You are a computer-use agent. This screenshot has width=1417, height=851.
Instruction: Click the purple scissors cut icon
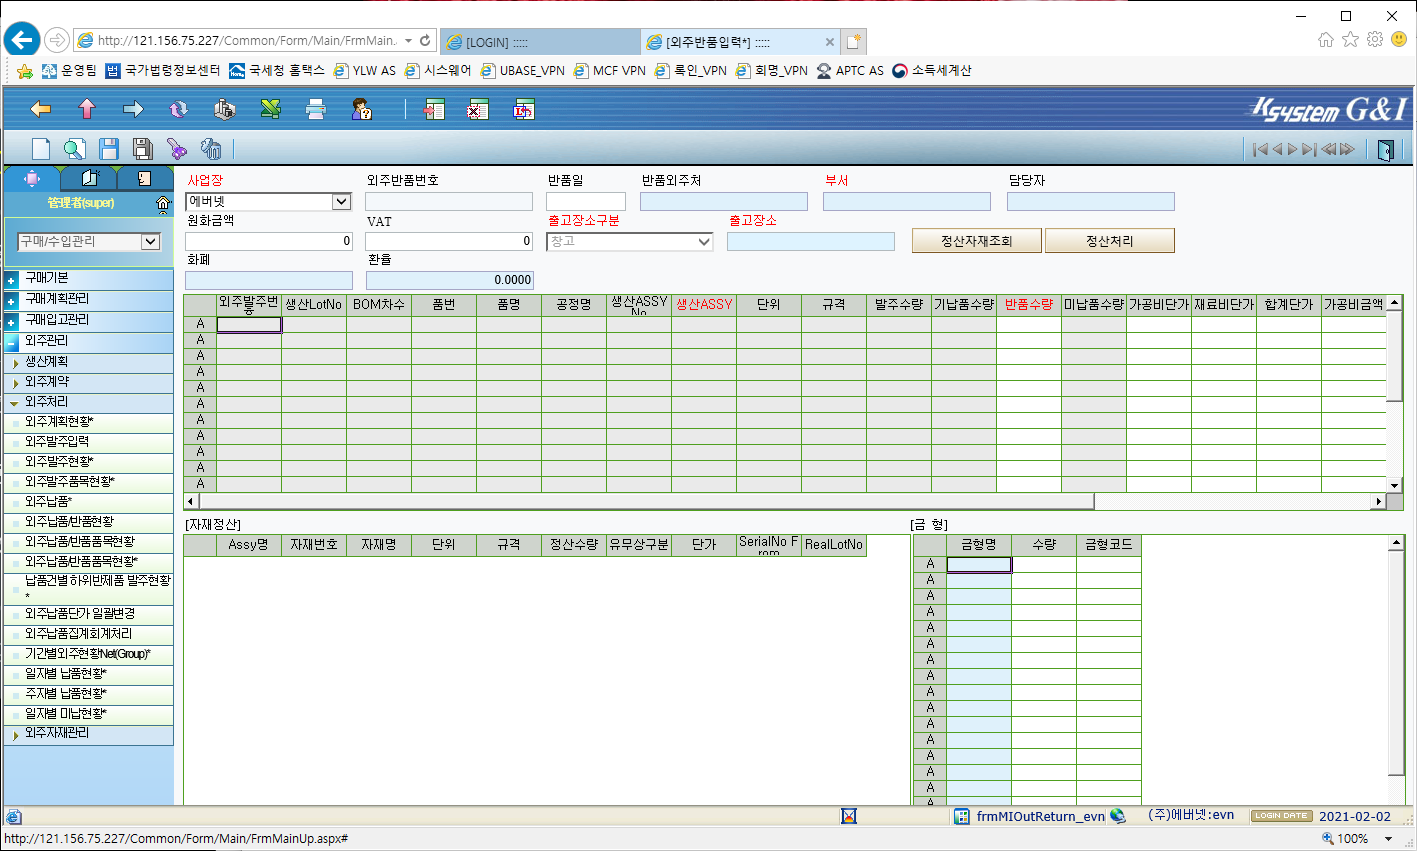tap(177, 149)
